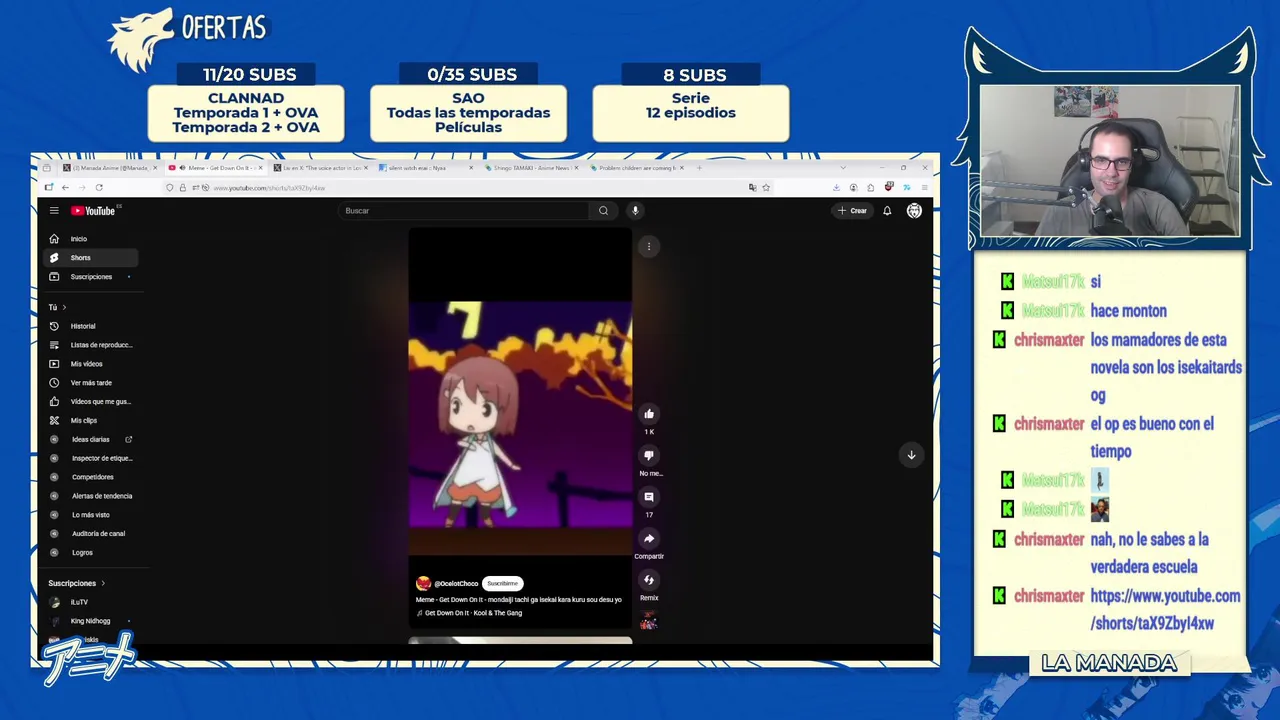This screenshot has height=720, width=1280.
Task: Click the translate page icon
Action: [x=752, y=188]
